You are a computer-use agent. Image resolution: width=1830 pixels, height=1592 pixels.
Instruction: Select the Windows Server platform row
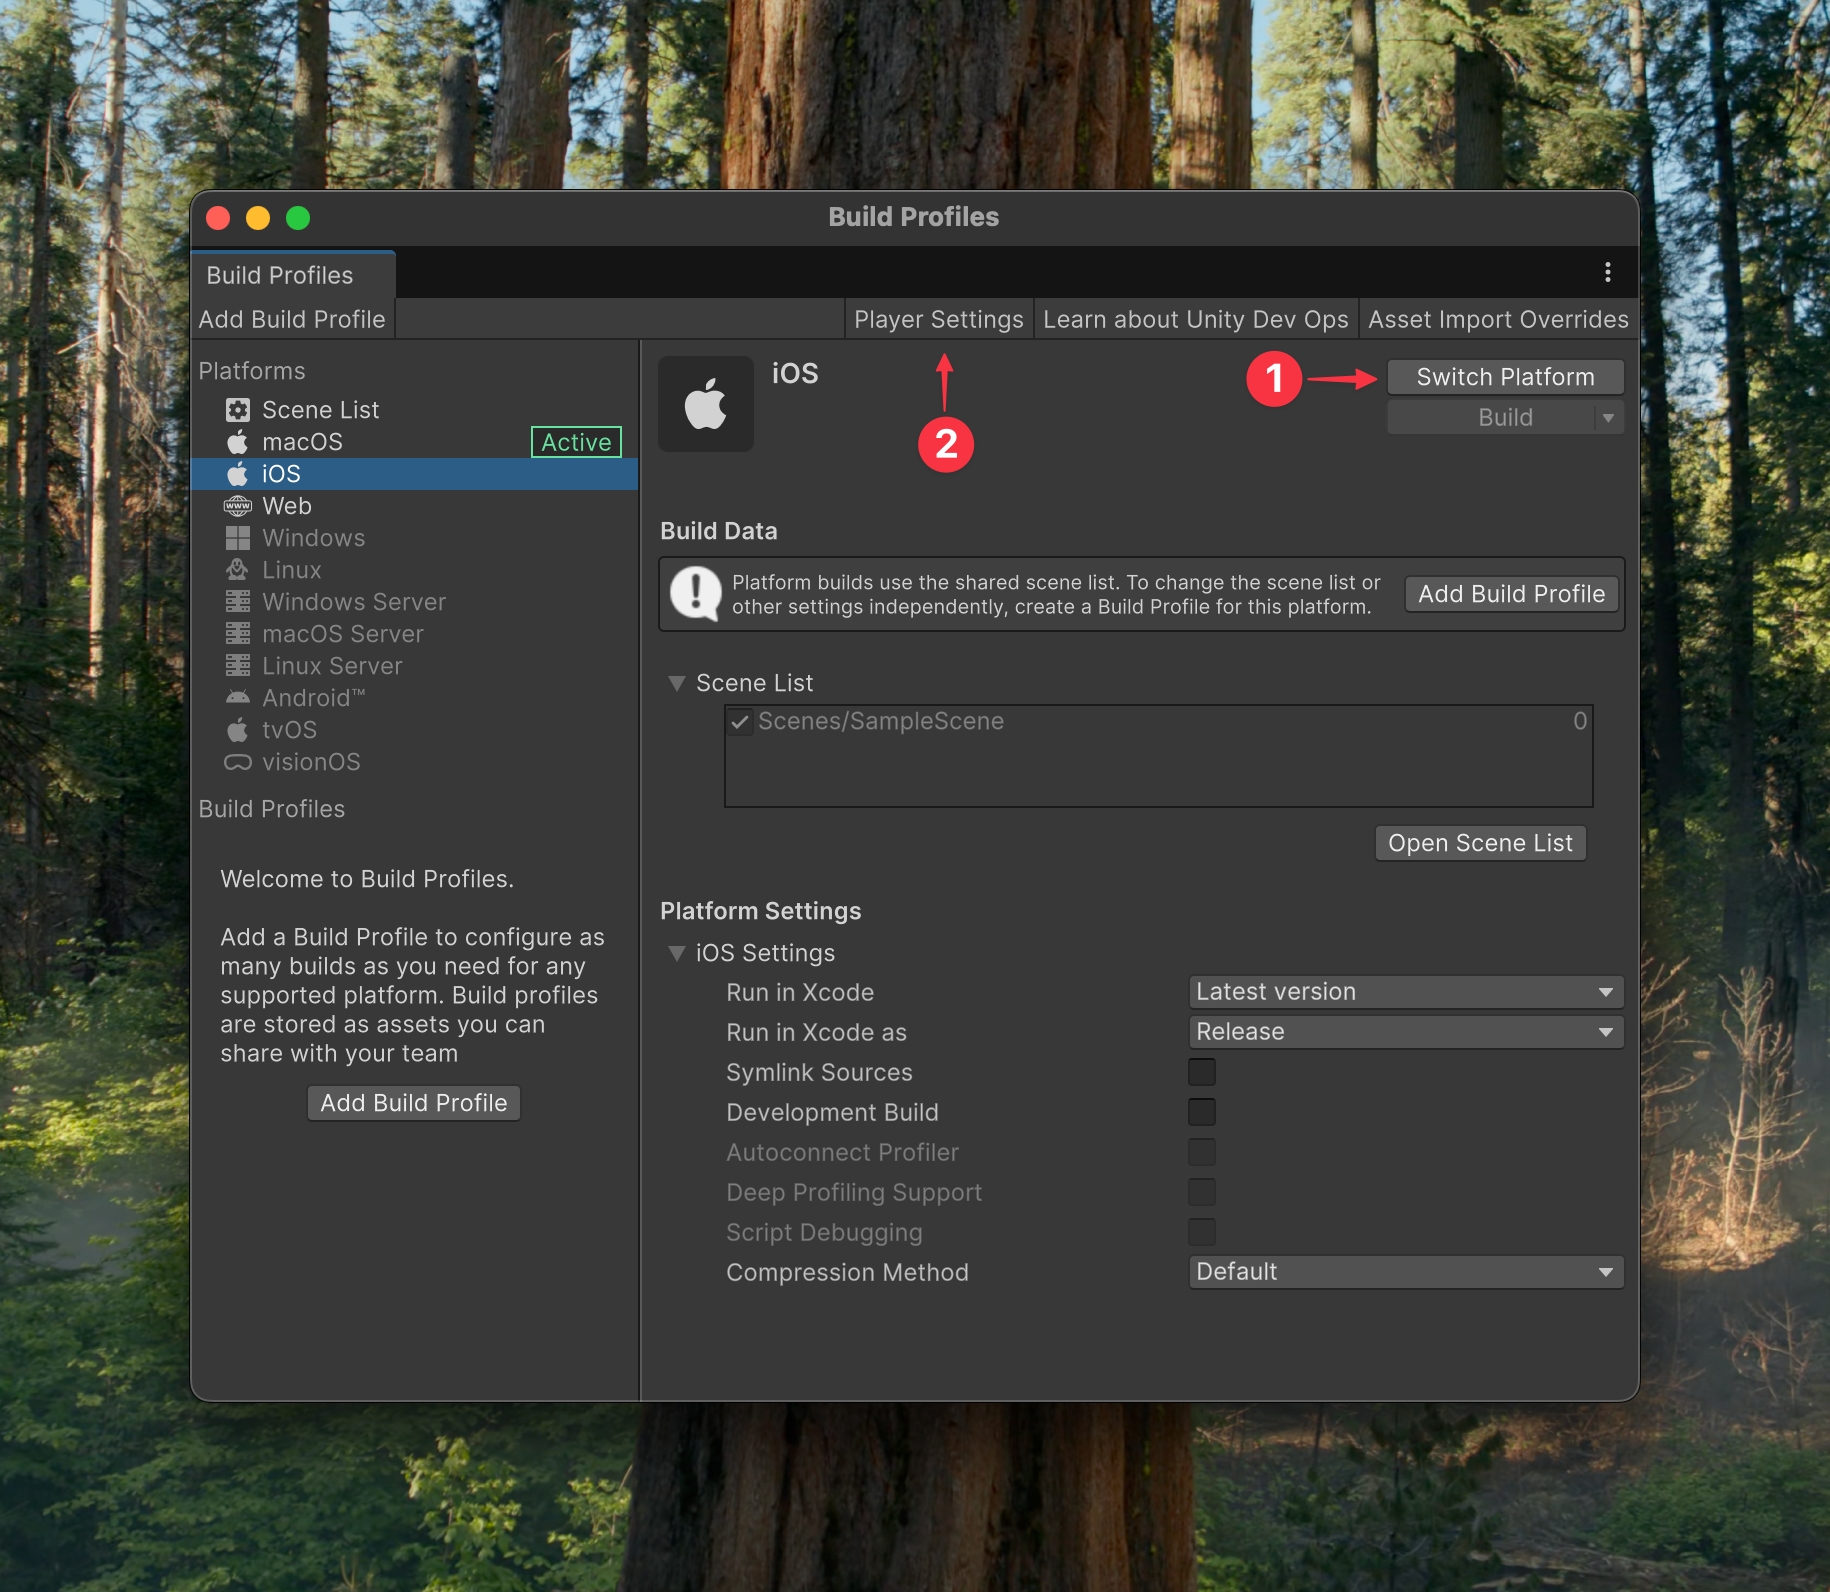pos(414,602)
